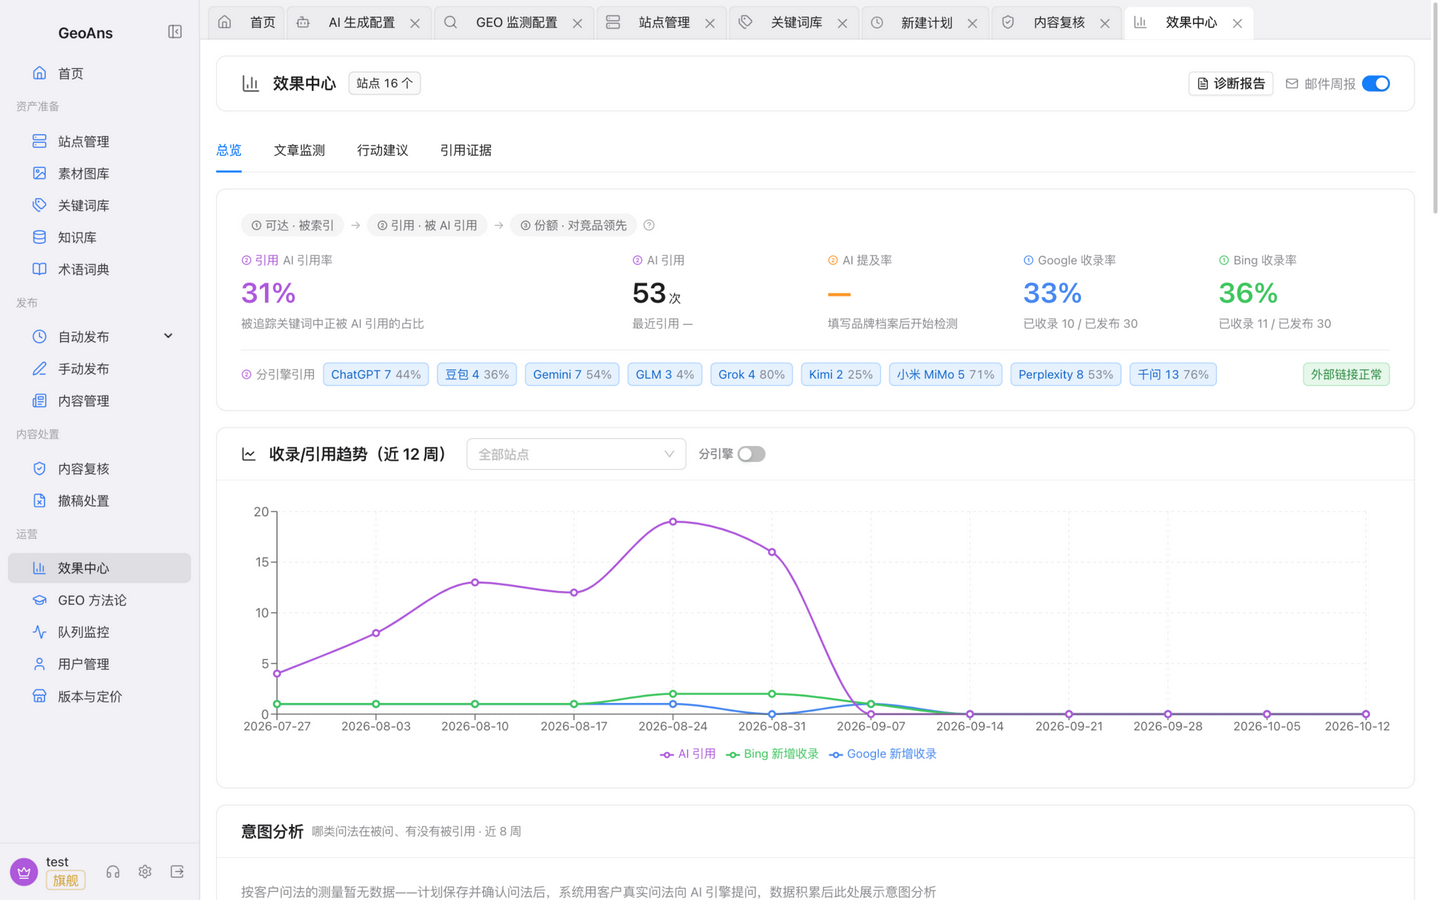1440x900 pixels.
Task: Open 手动发布 in the sidebar
Action: [x=99, y=369]
